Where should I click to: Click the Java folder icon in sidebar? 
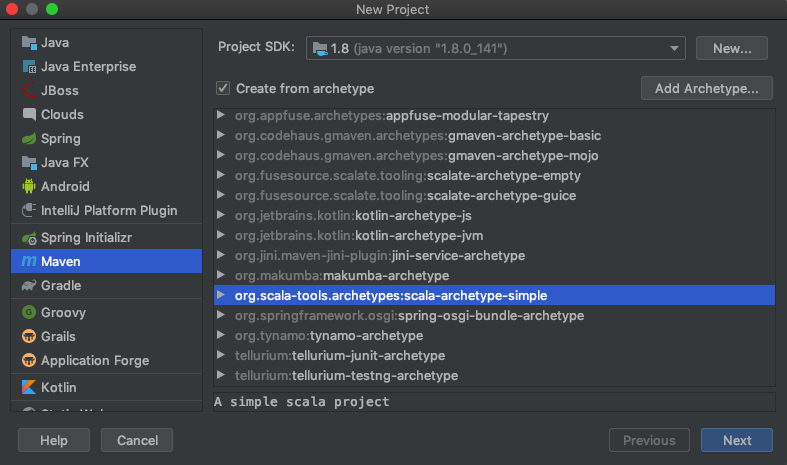tap(29, 43)
